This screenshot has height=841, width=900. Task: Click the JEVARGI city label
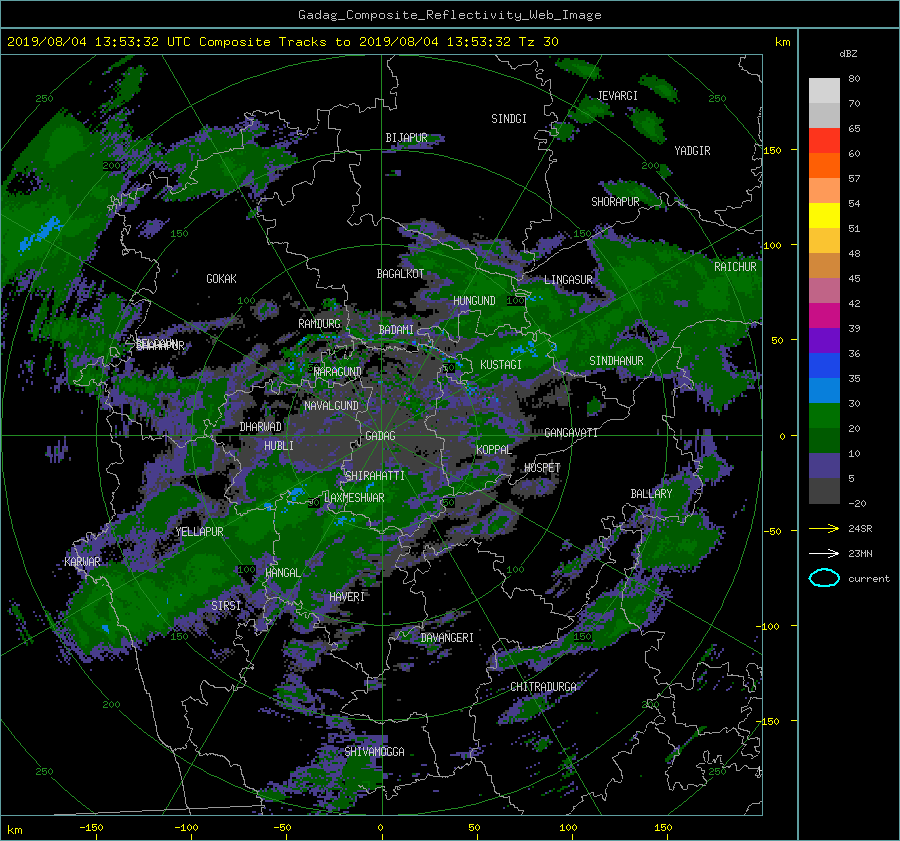click(x=617, y=96)
